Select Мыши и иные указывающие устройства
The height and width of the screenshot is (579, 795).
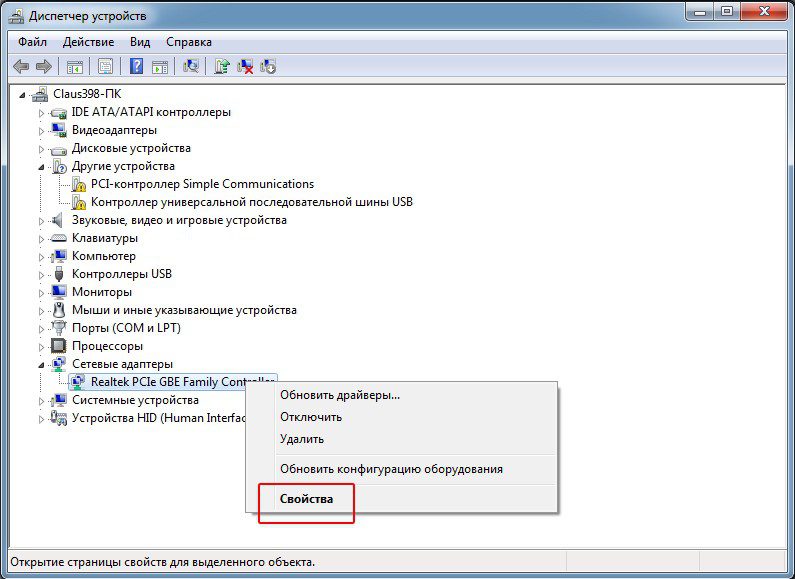point(184,310)
